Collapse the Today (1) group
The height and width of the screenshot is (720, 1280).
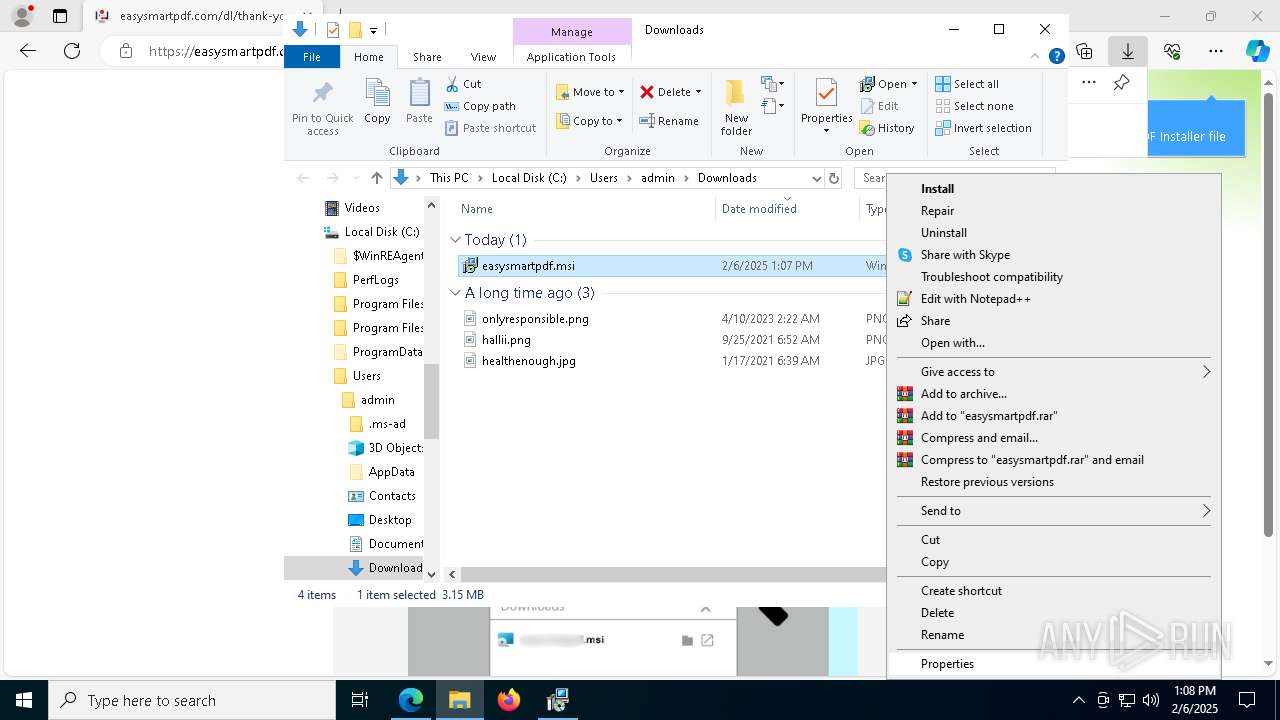pyautogui.click(x=455, y=240)
